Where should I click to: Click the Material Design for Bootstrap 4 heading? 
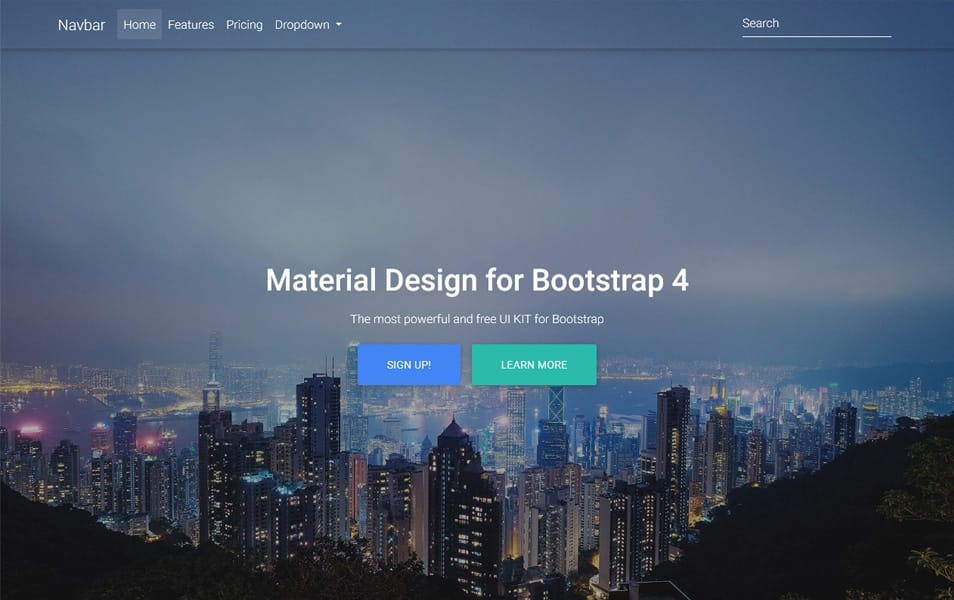[477, 281]
